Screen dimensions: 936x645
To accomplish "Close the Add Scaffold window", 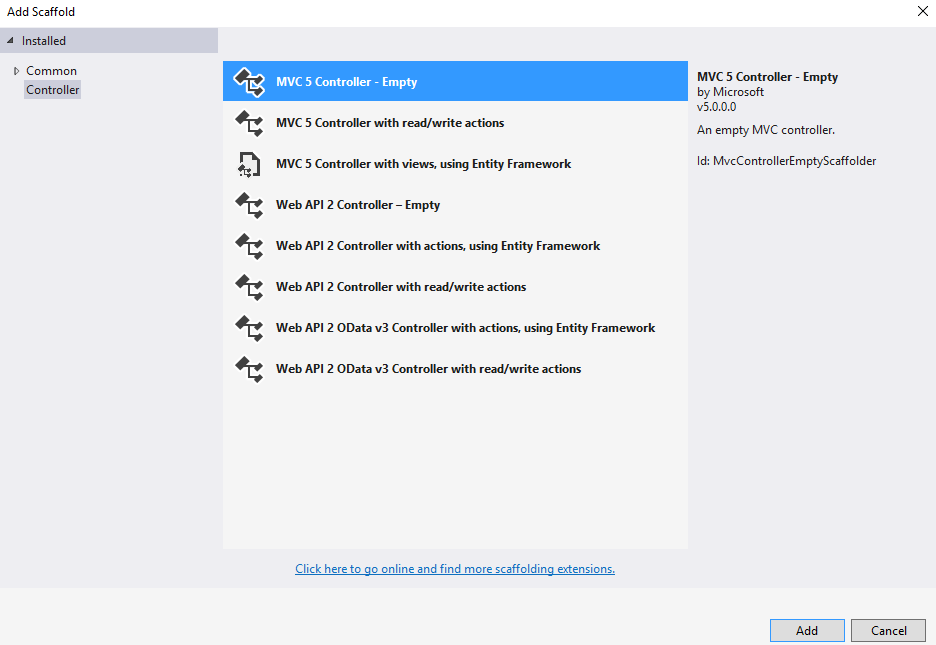I will tap(921, 11).
